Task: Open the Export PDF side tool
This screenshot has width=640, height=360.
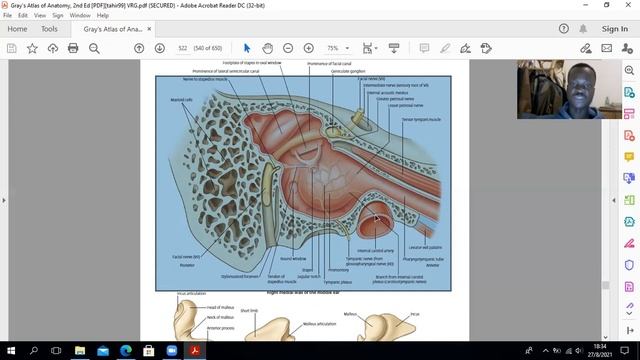Action: coord(629,92)
